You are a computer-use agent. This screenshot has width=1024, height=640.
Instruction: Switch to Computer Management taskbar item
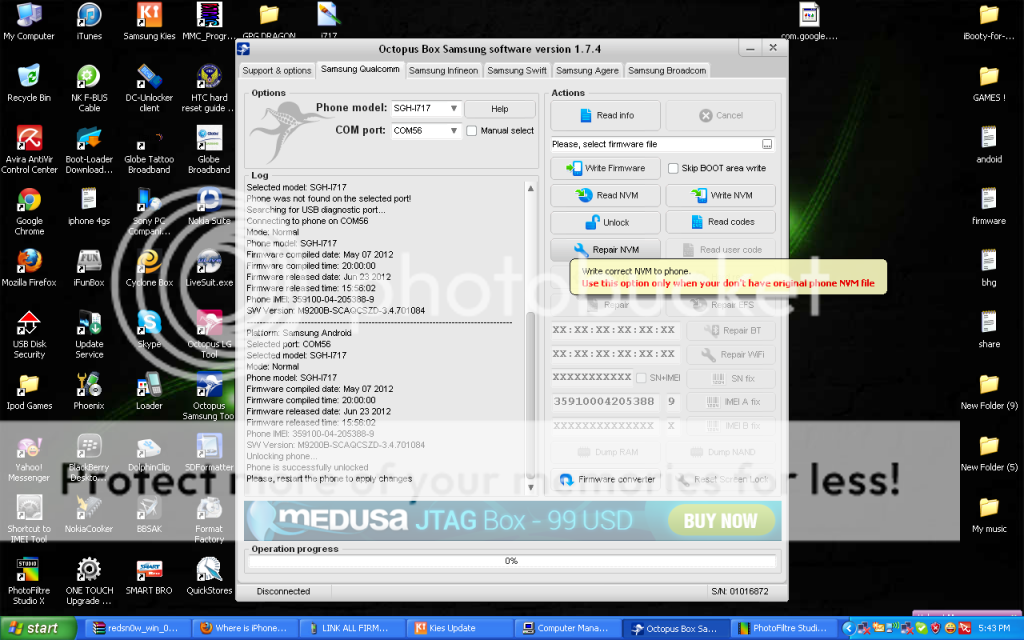pyautogui.click(x=568, y=628)
